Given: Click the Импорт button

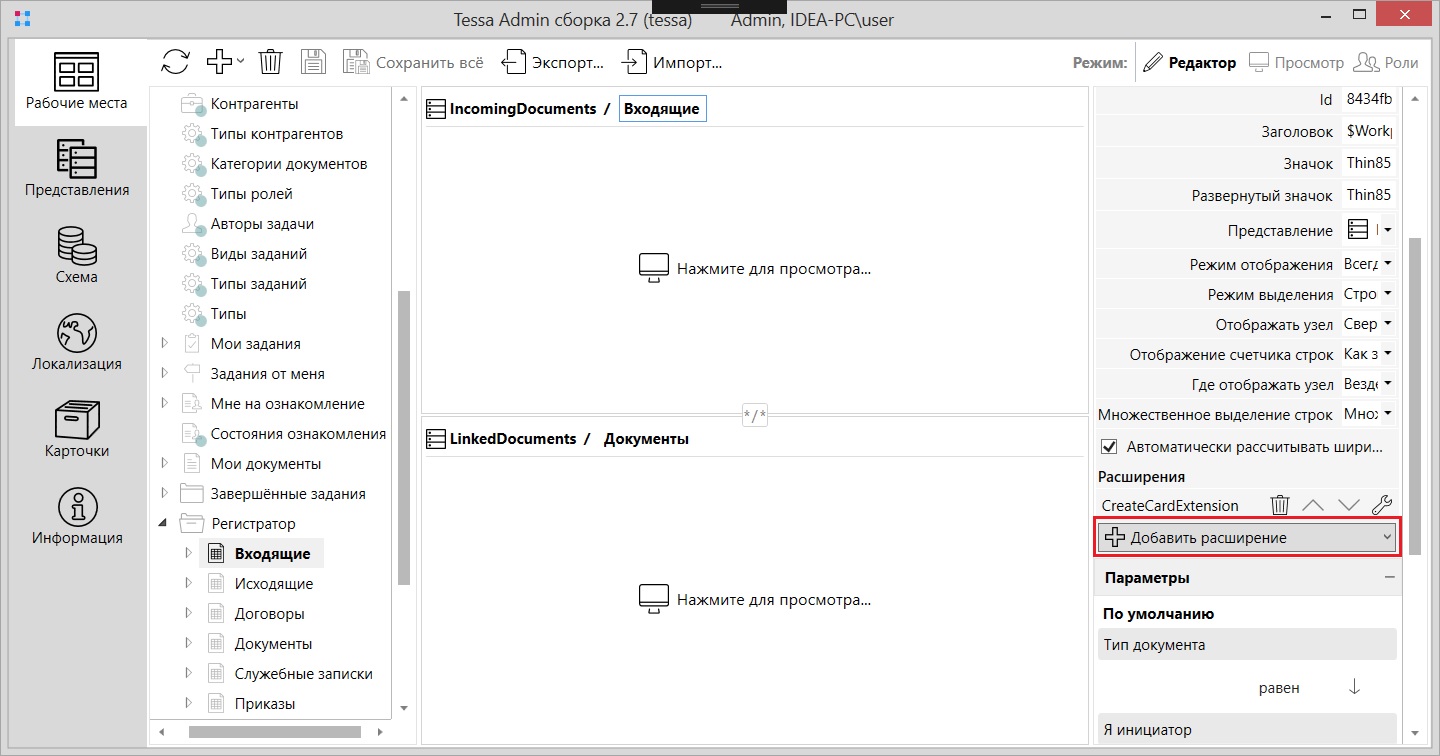Looking at the screenshot, I should click(673, 62).
